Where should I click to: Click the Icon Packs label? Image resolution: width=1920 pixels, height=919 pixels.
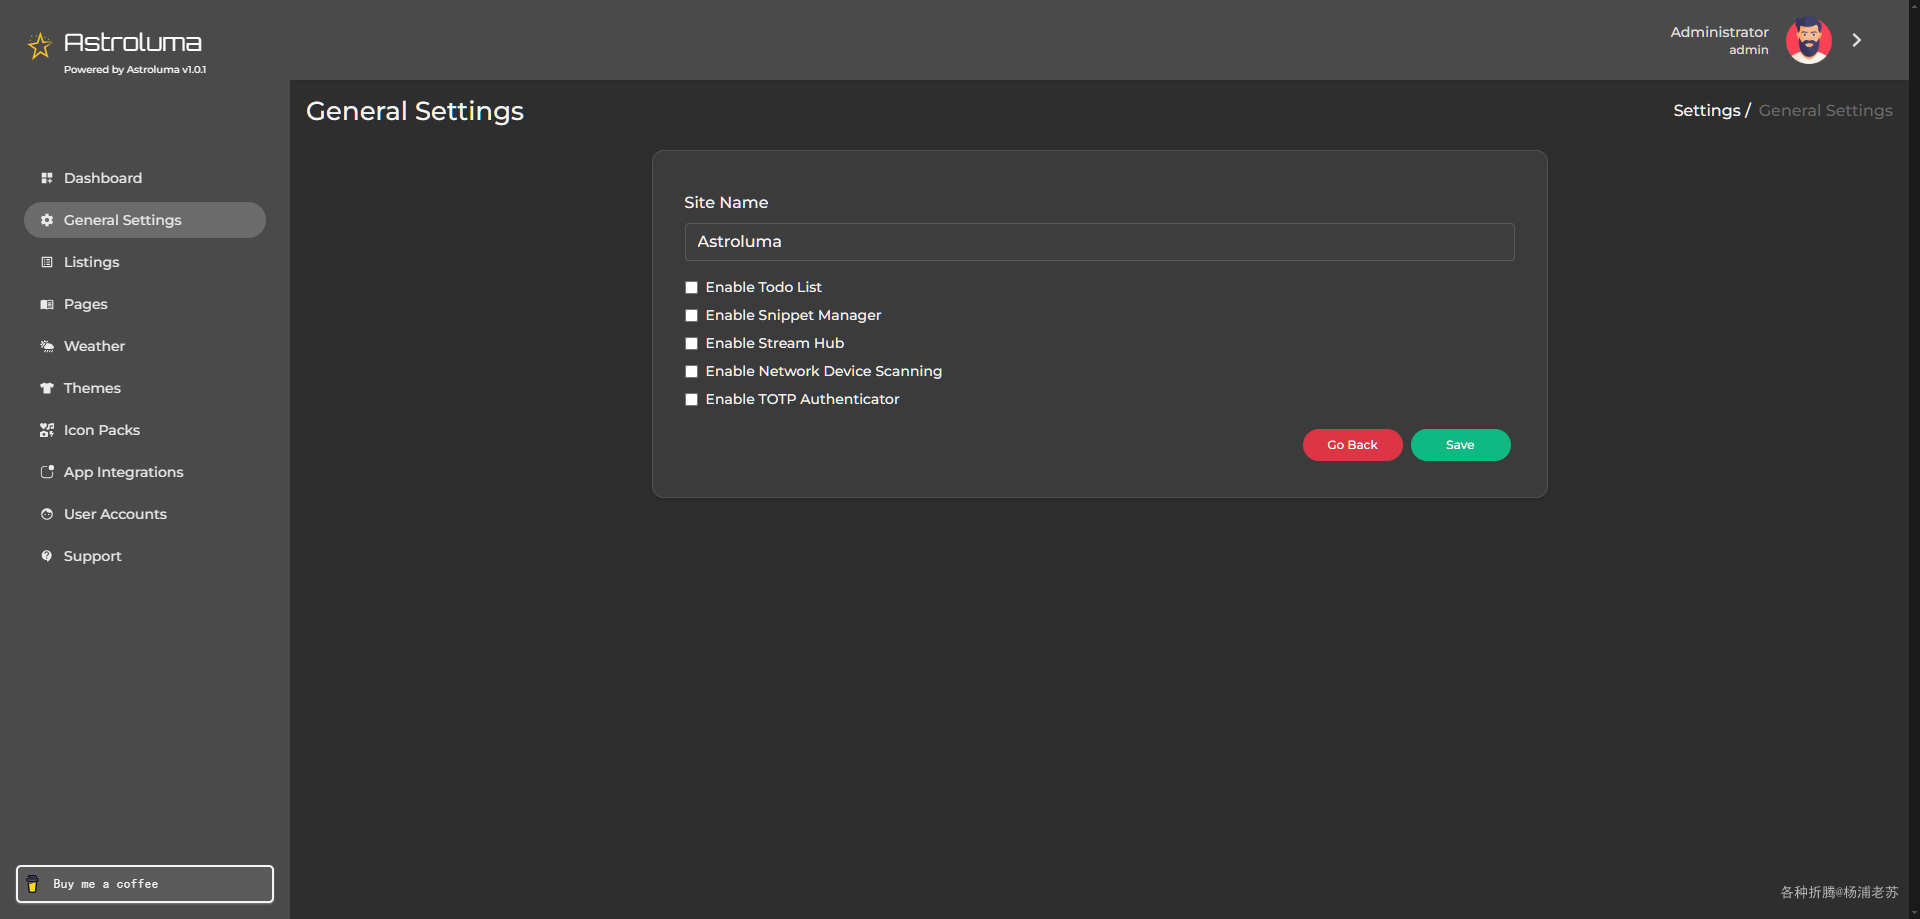point(102,430)
